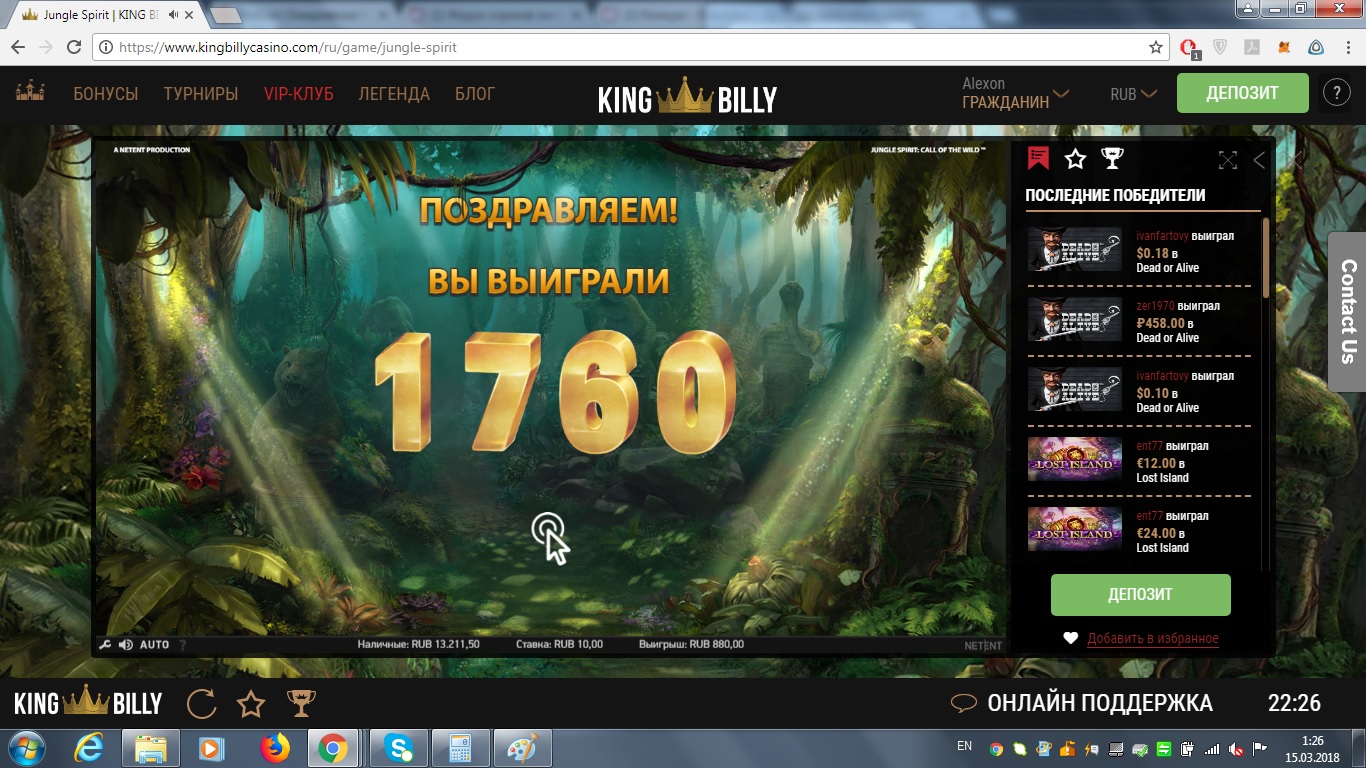Click the star icon in the bottom bar
Image resolution: width=1366 pixels, height=768 pixels.
pos(251,704)
